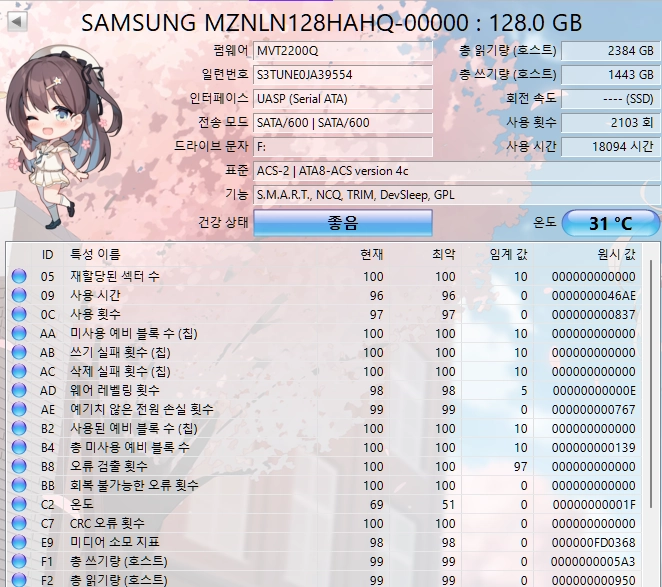Click status circle of row AC
This screenshot has width=662, height=587.
pyautogui.click(x=19, y=371)
